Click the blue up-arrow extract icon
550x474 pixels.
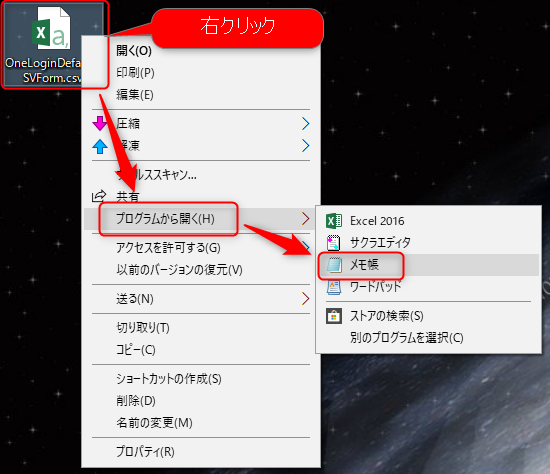[x=100, y=146]
